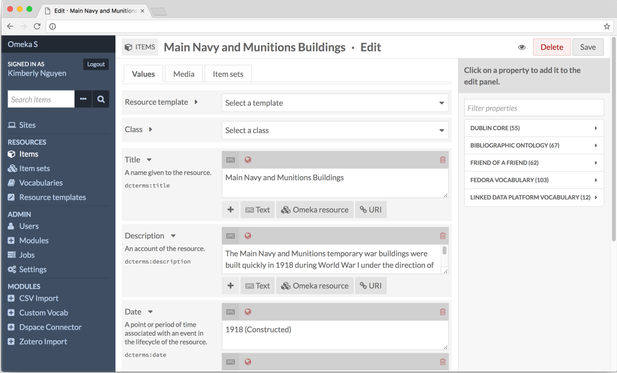Add Omeka resource value under Description
Image resolution: width=617 pixels, height=373 pixels.
[315, 286]
